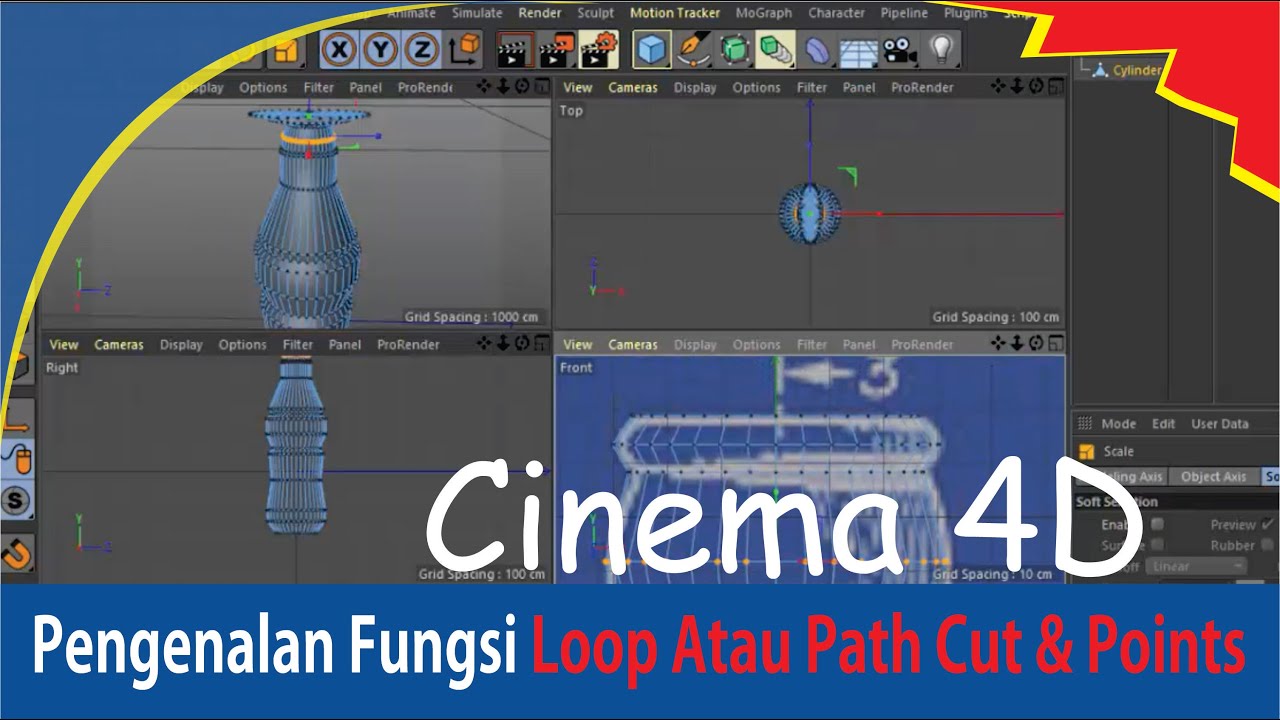
Task: Click Edit in the Attributes manager
Action: click(x=1163, y=423)
